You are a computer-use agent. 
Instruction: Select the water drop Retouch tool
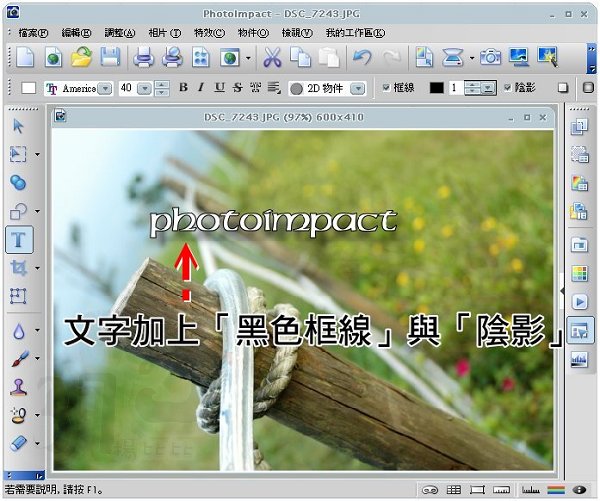coord(19,331)
